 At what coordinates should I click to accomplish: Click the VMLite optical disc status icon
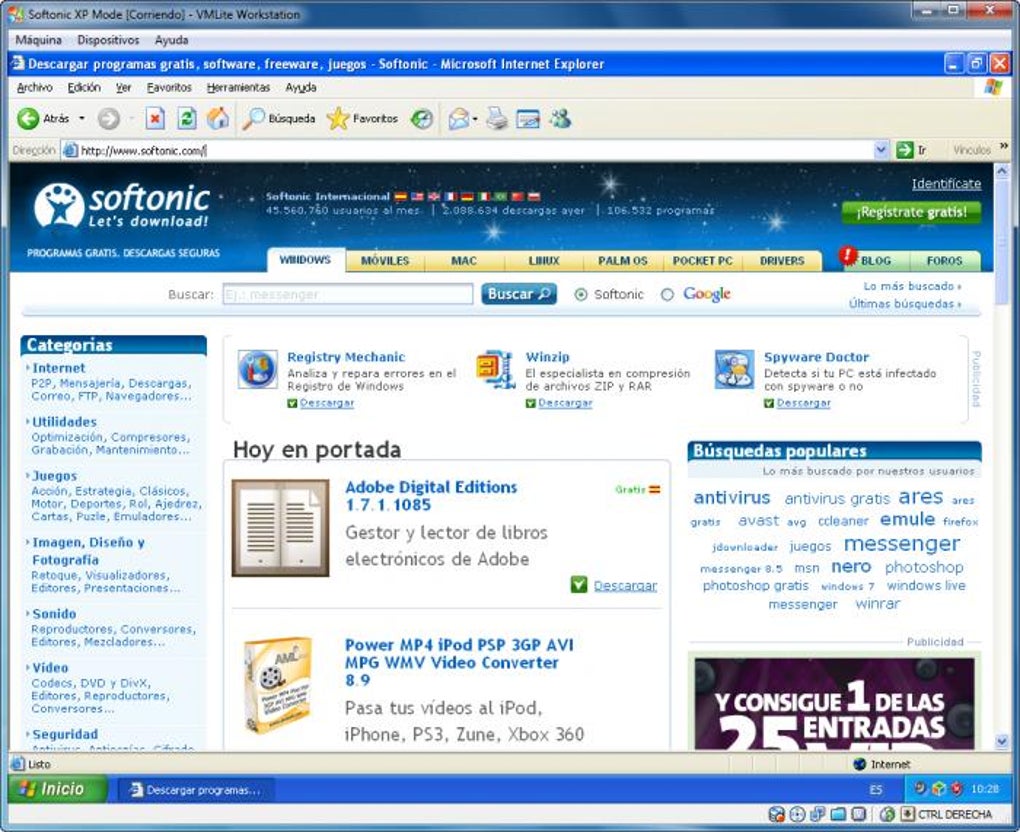point(797,814)
